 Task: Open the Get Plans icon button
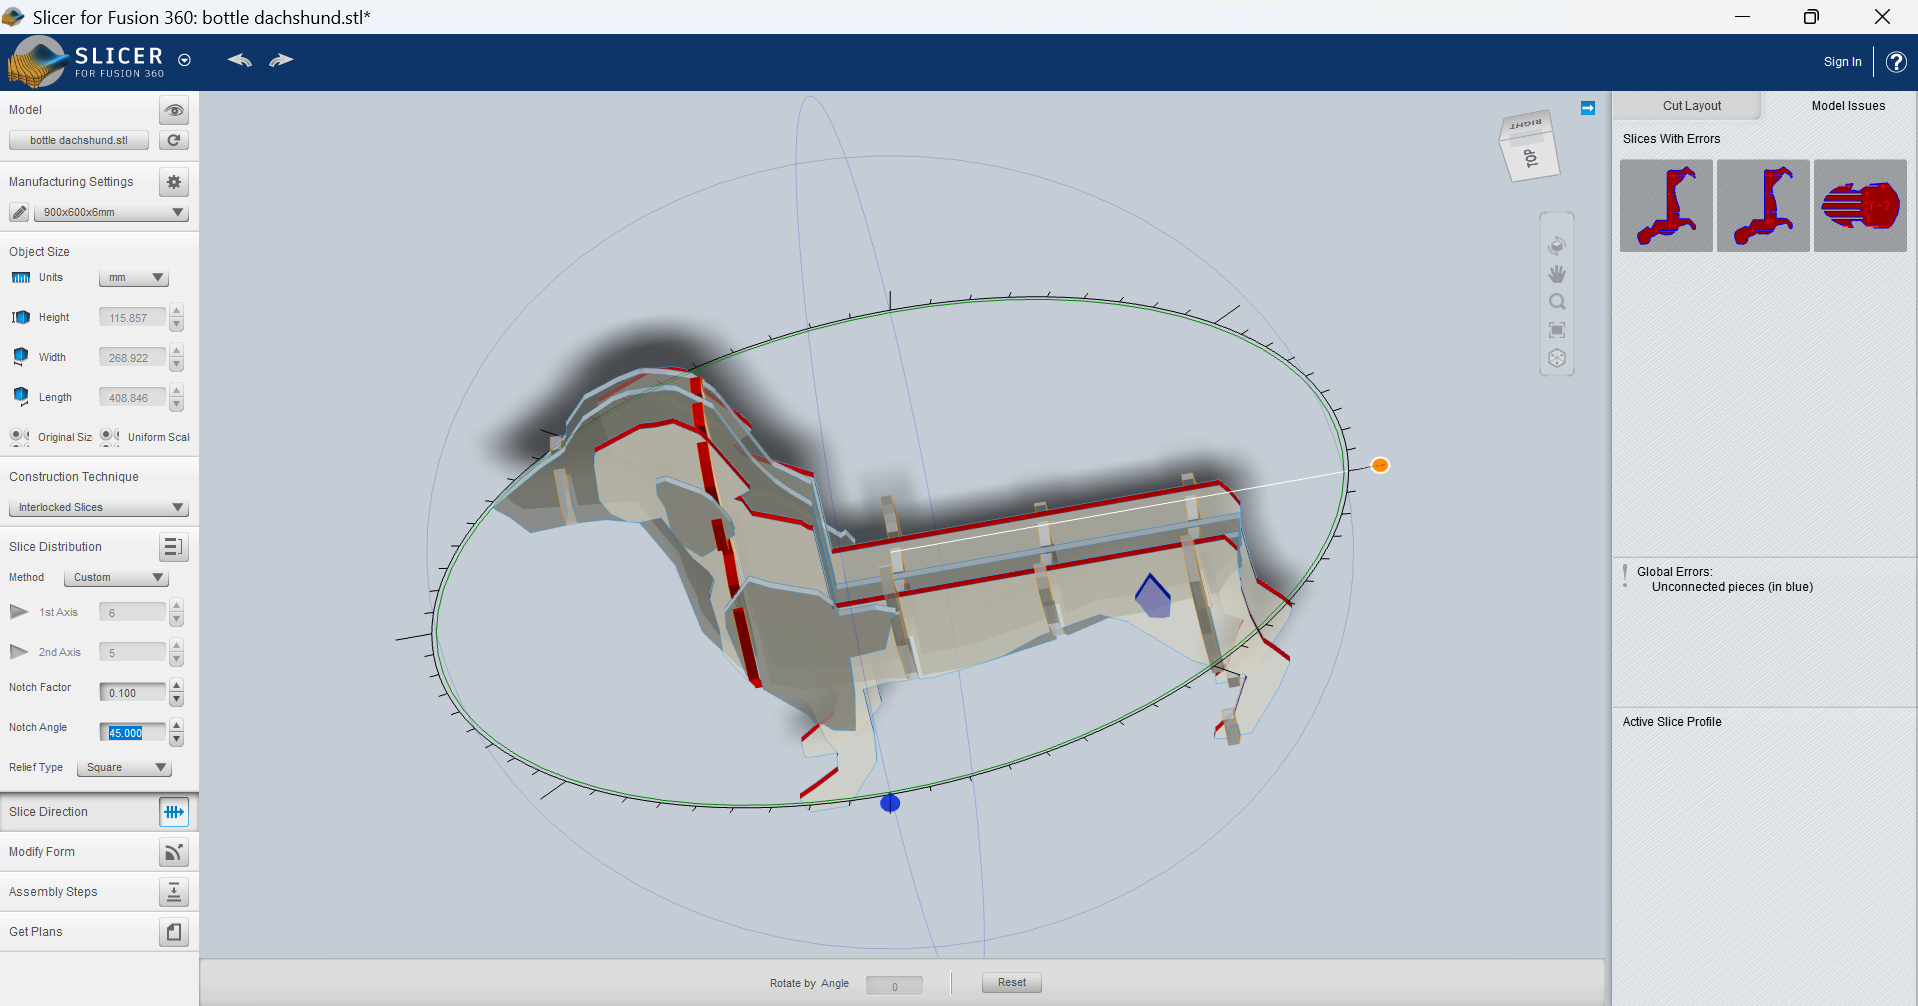coord(174,932)
